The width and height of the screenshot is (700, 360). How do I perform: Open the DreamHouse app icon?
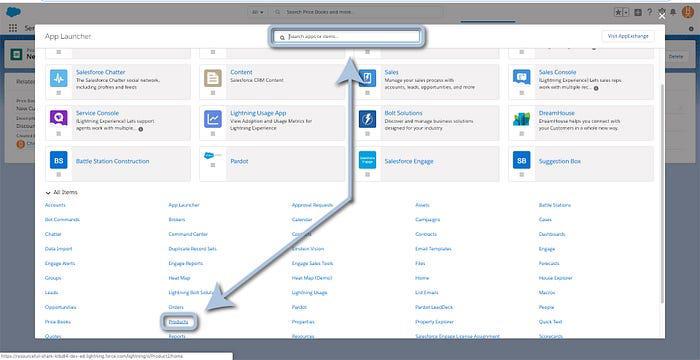[521, 119]
